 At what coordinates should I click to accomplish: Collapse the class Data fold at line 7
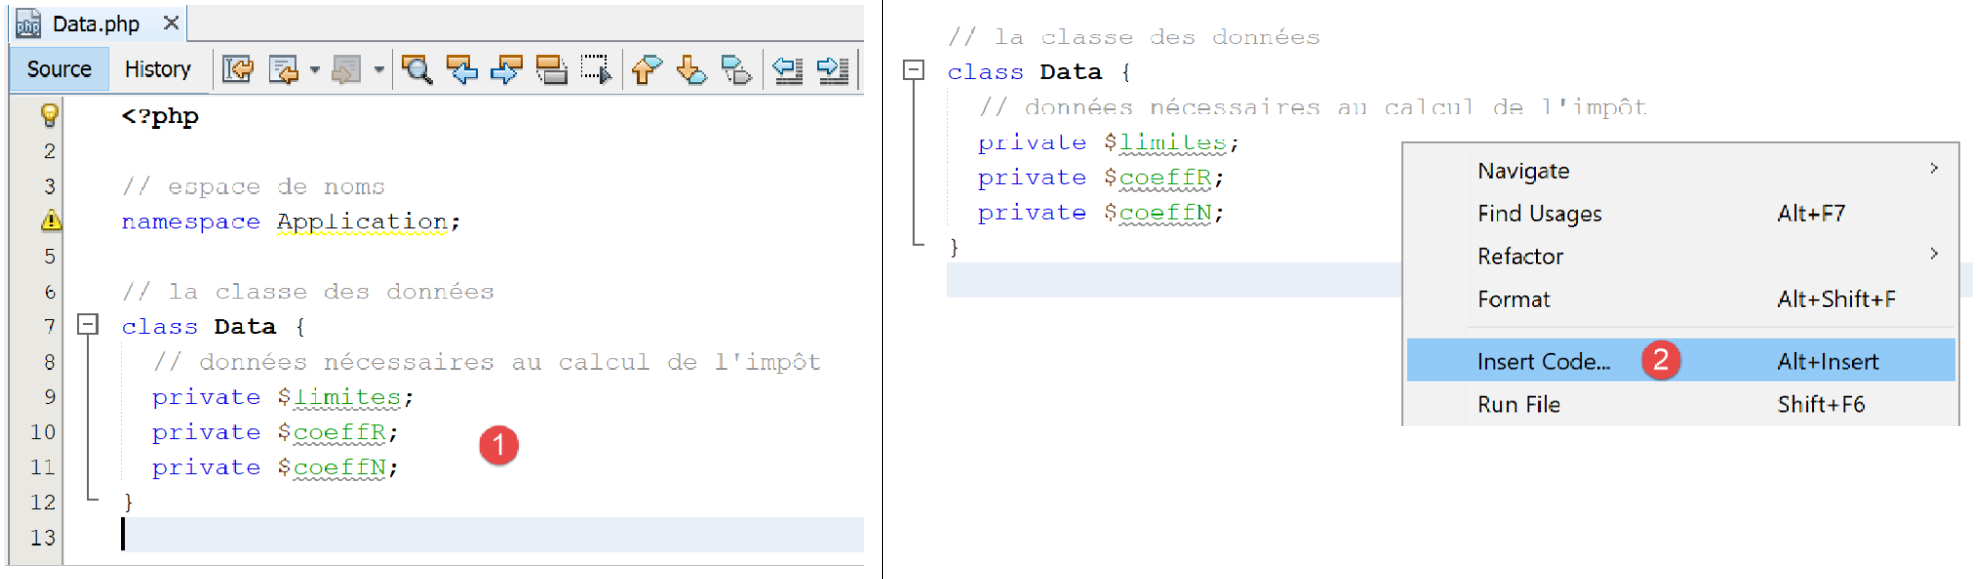88,324
